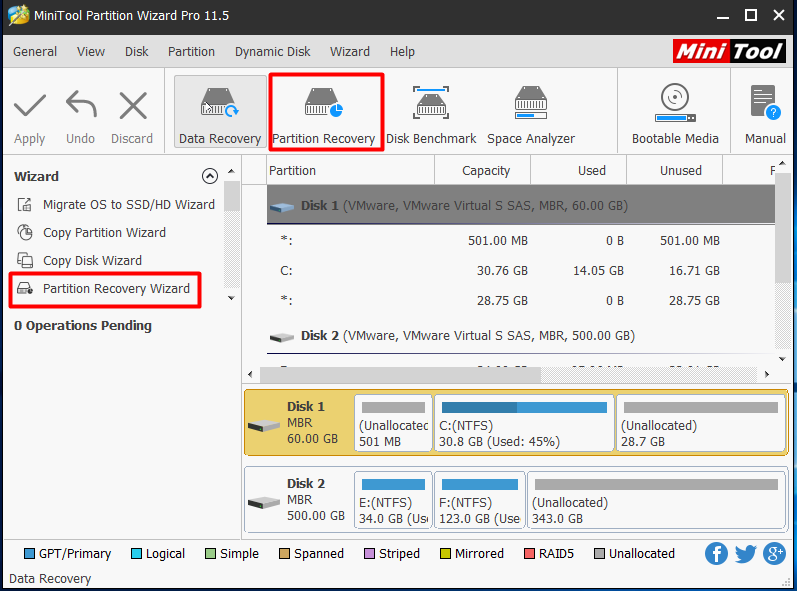Select Unallocated 343.0 GB block on Disk 2

click(656, 501)
